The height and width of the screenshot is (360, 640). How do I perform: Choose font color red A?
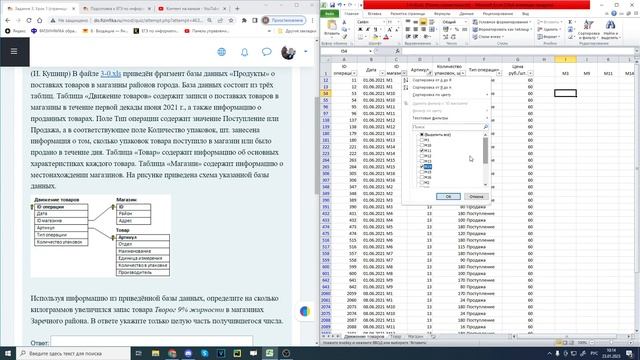[386, 37]
